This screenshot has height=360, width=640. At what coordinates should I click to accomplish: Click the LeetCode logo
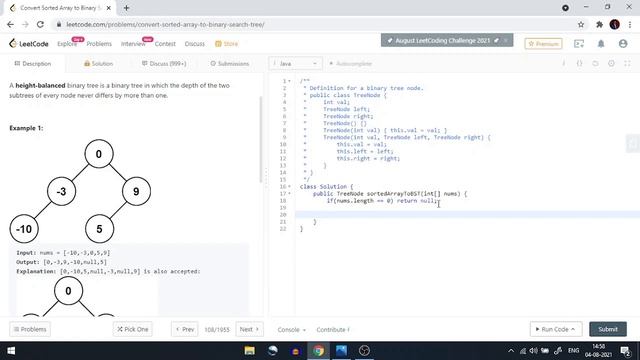tap(29, 44)
